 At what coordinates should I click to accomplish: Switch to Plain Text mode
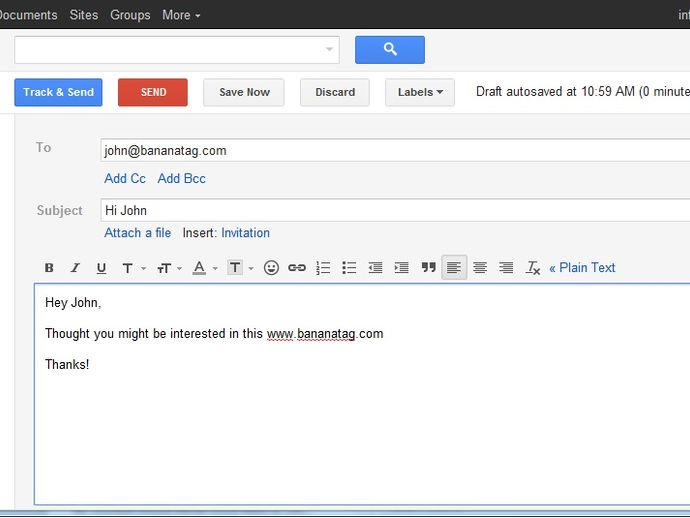[x=582, y=268]
